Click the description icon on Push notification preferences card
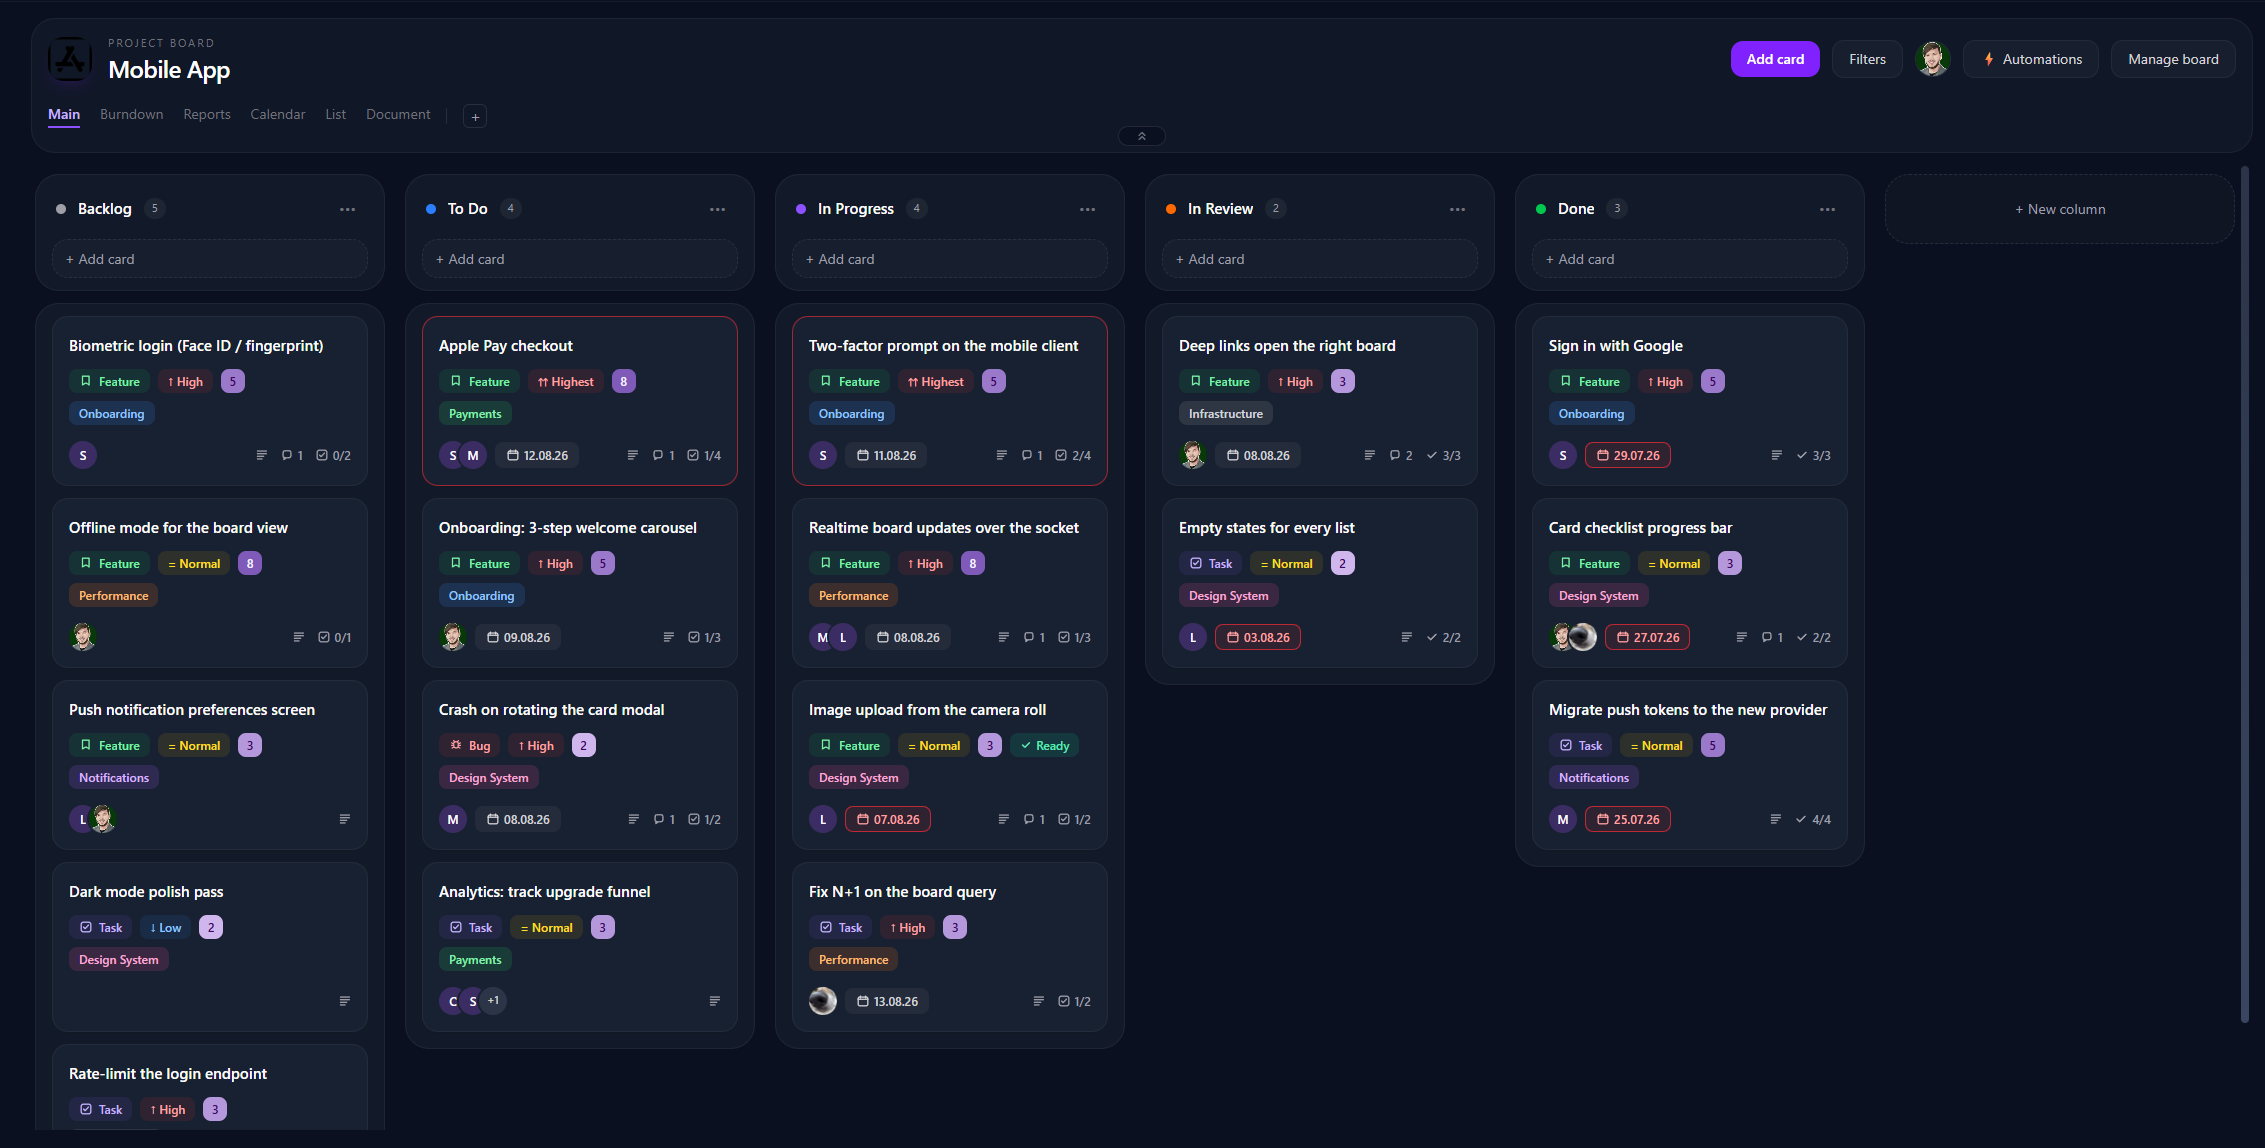2265x1148 pixels. [345, 819]
